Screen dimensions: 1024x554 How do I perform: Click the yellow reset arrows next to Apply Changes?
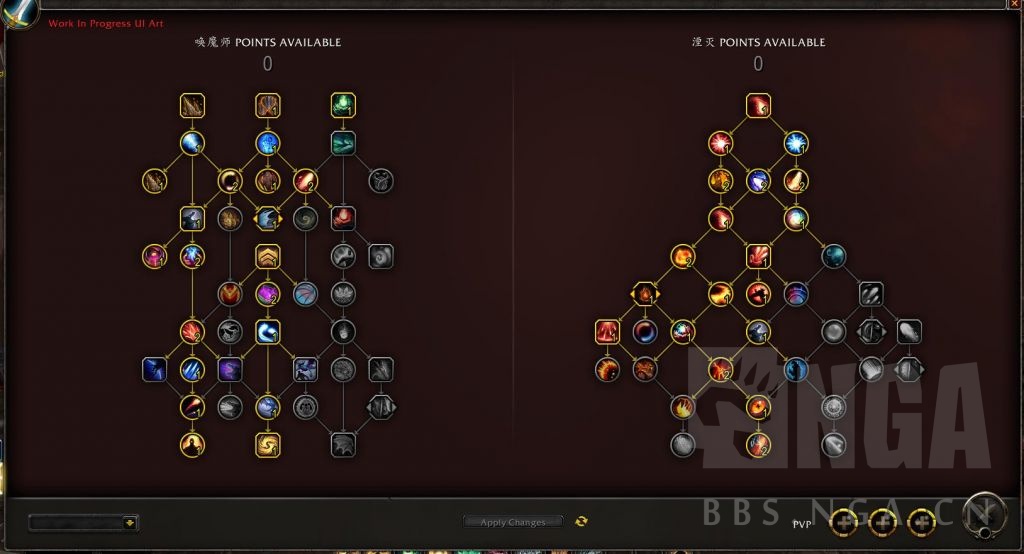(581, 521)
